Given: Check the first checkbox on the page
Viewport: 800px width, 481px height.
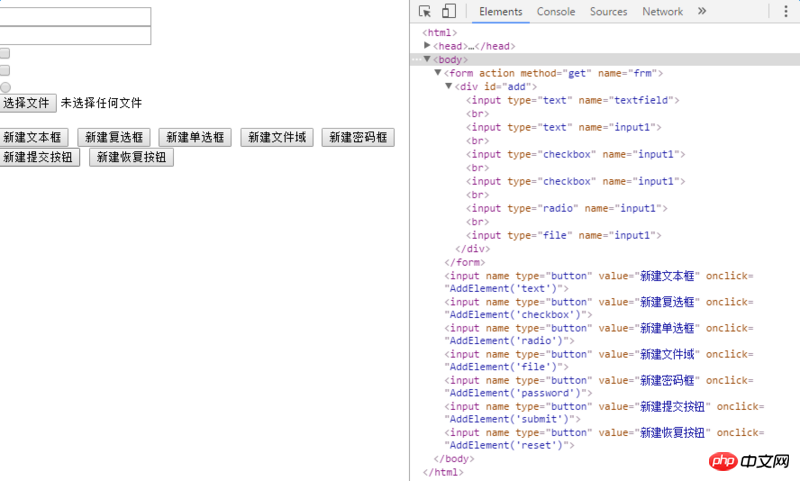Looking at the screenshot, I should click(x=5, y=53).
